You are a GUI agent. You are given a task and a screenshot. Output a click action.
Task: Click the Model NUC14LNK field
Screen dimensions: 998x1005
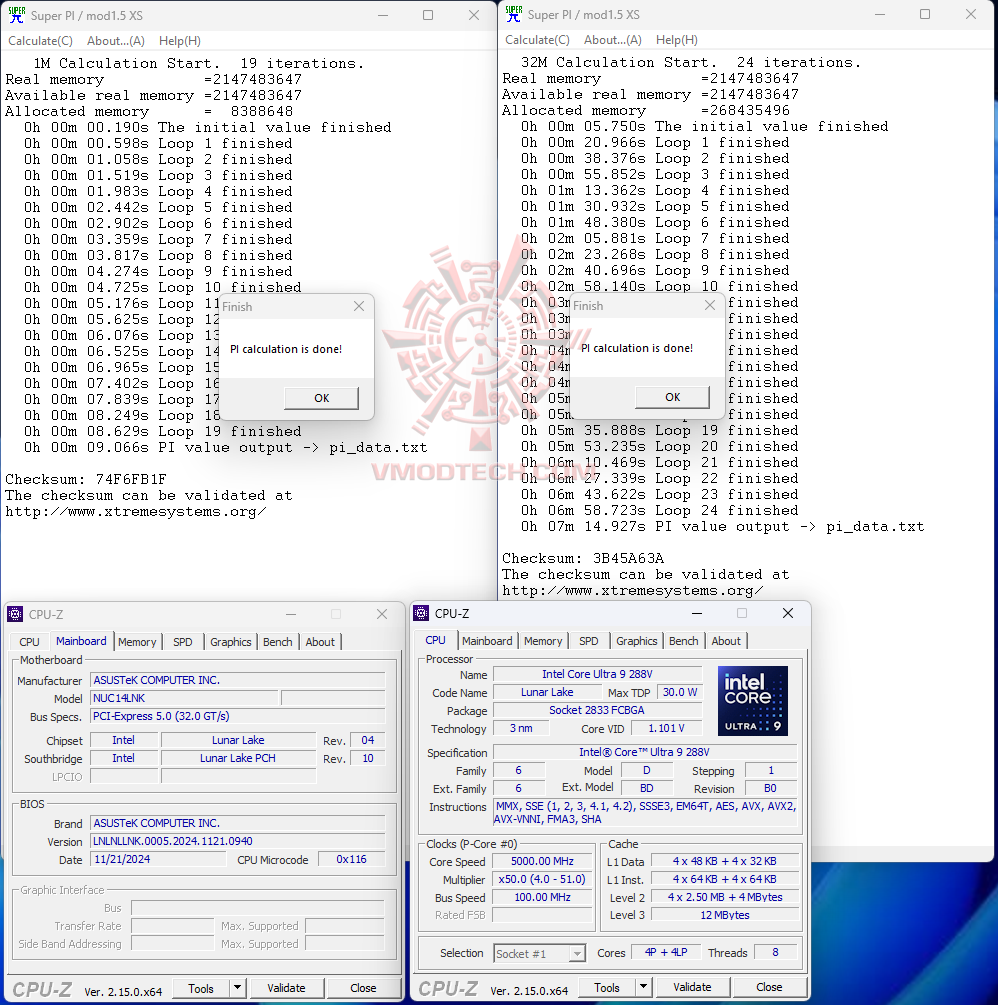pos(185,698)
